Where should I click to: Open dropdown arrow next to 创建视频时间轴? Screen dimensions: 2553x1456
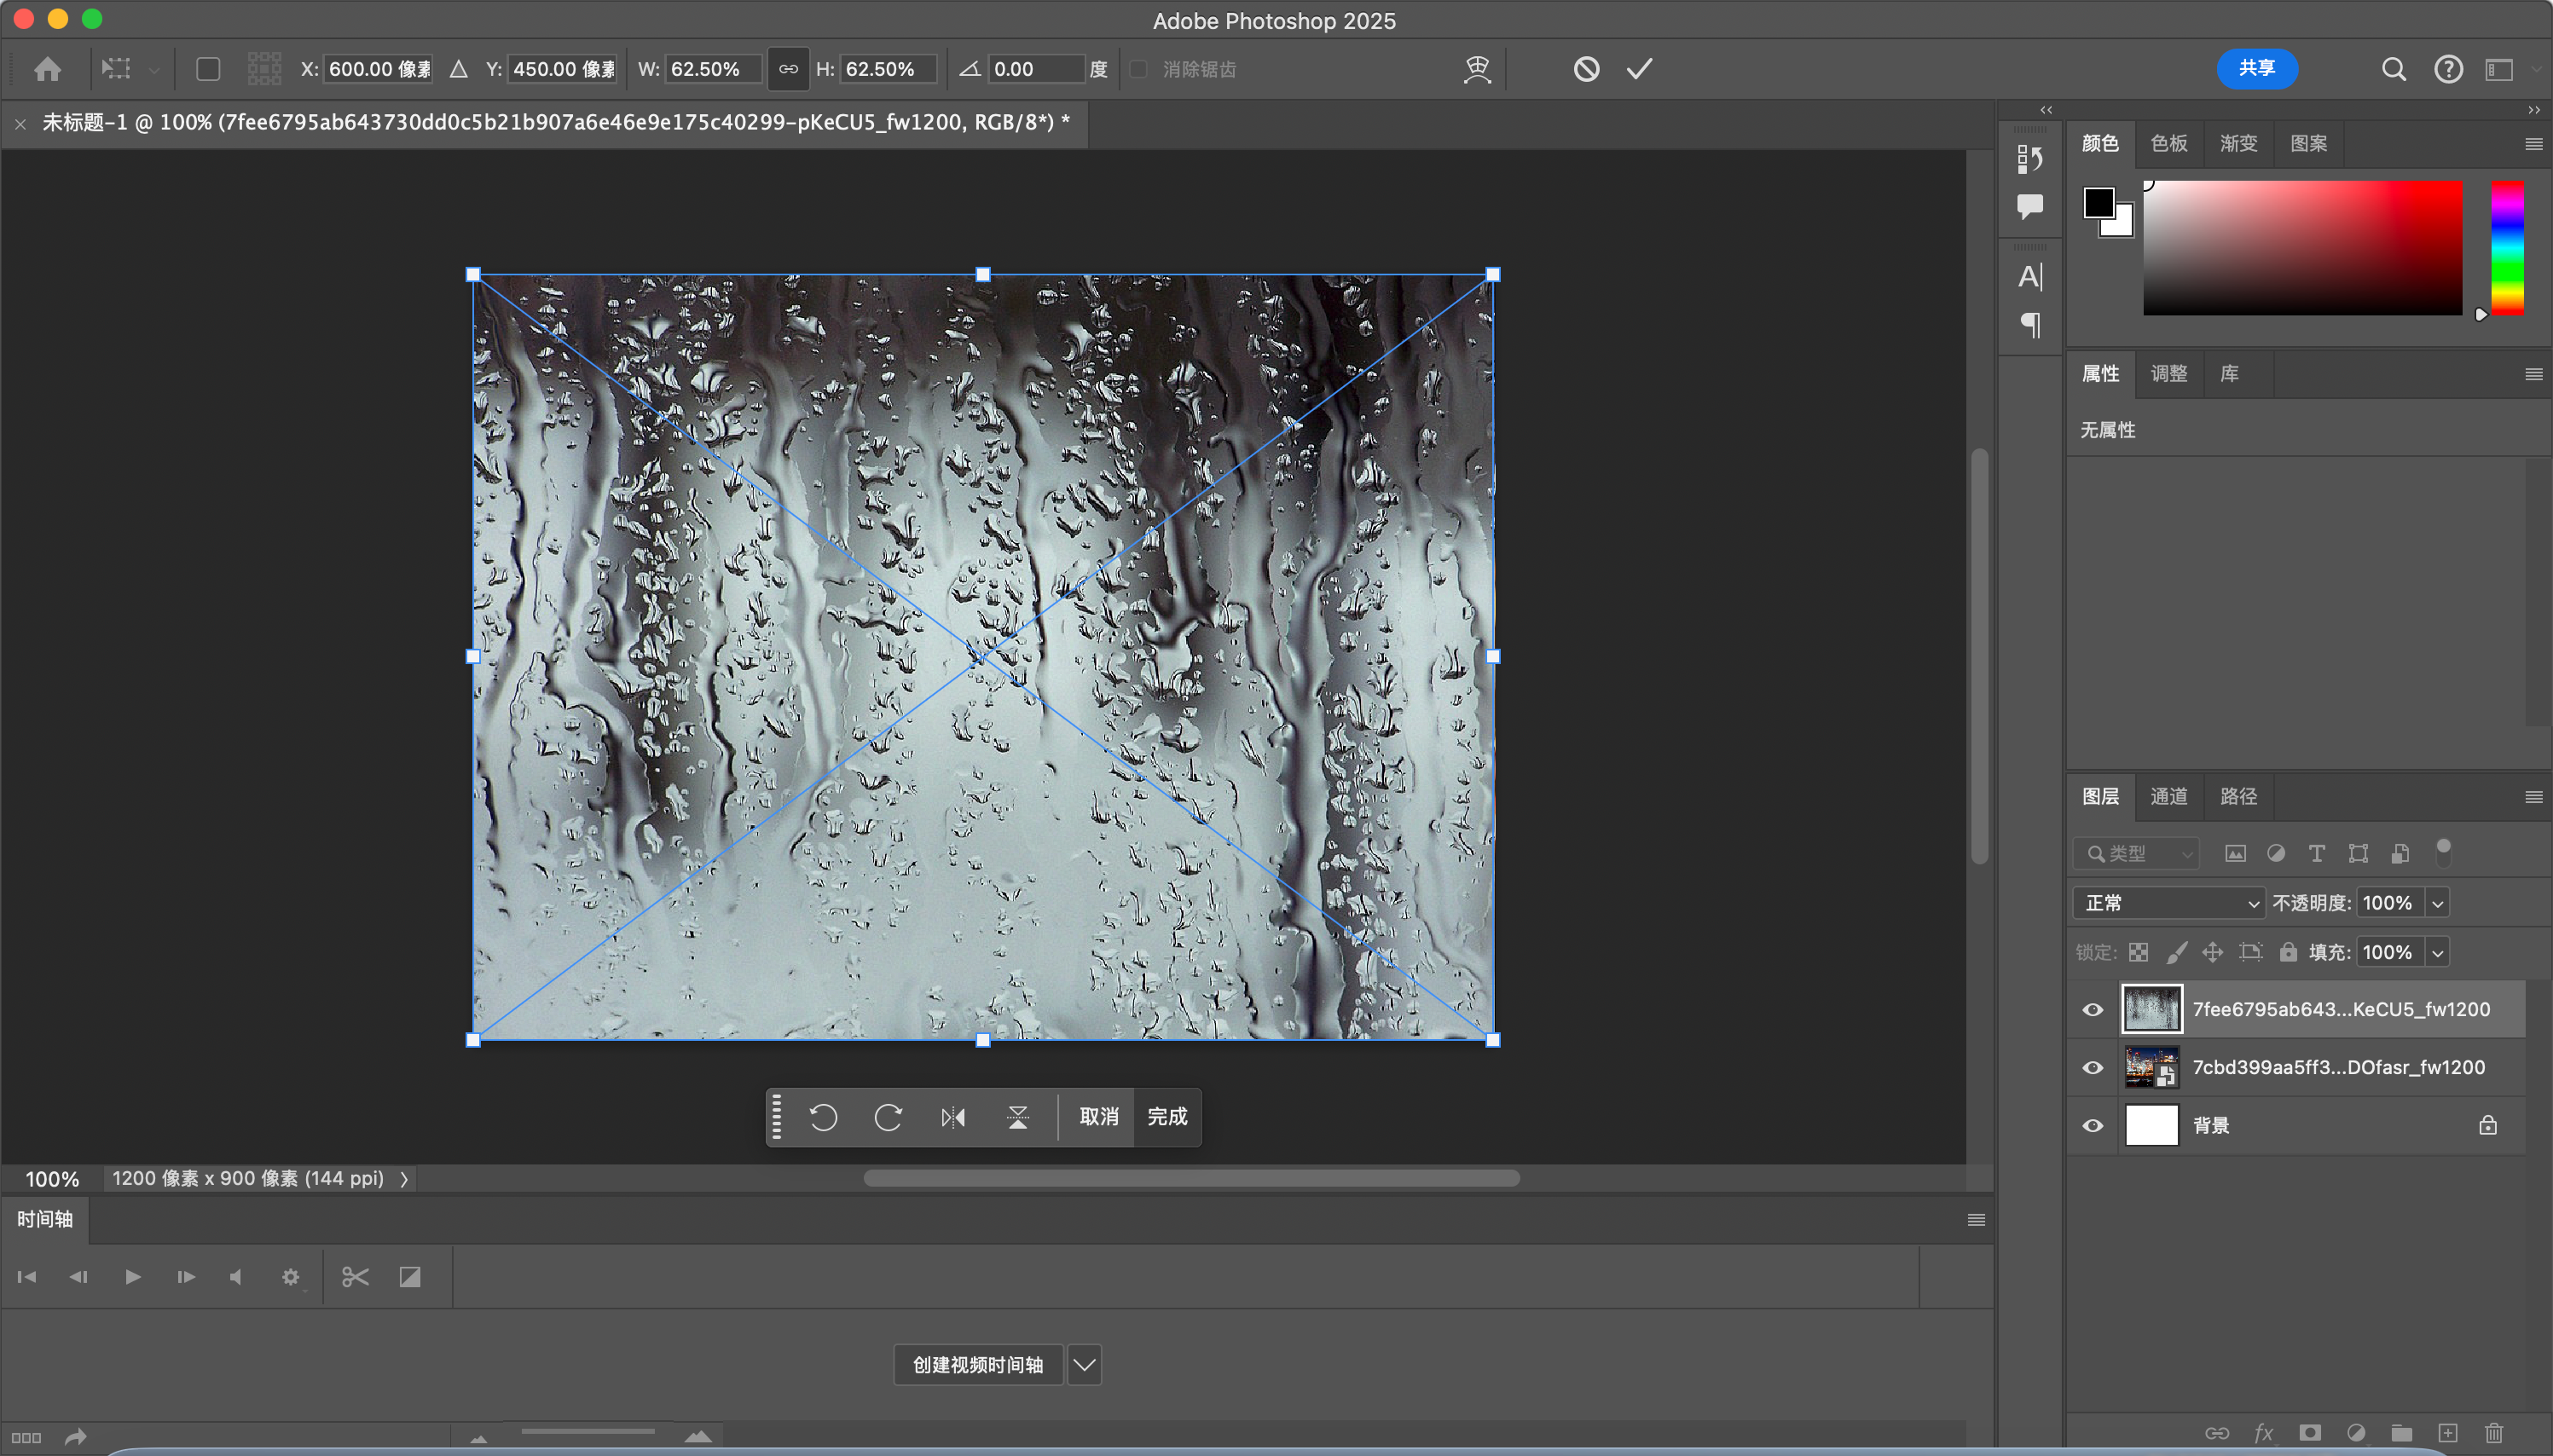tap(1084, 1365)
